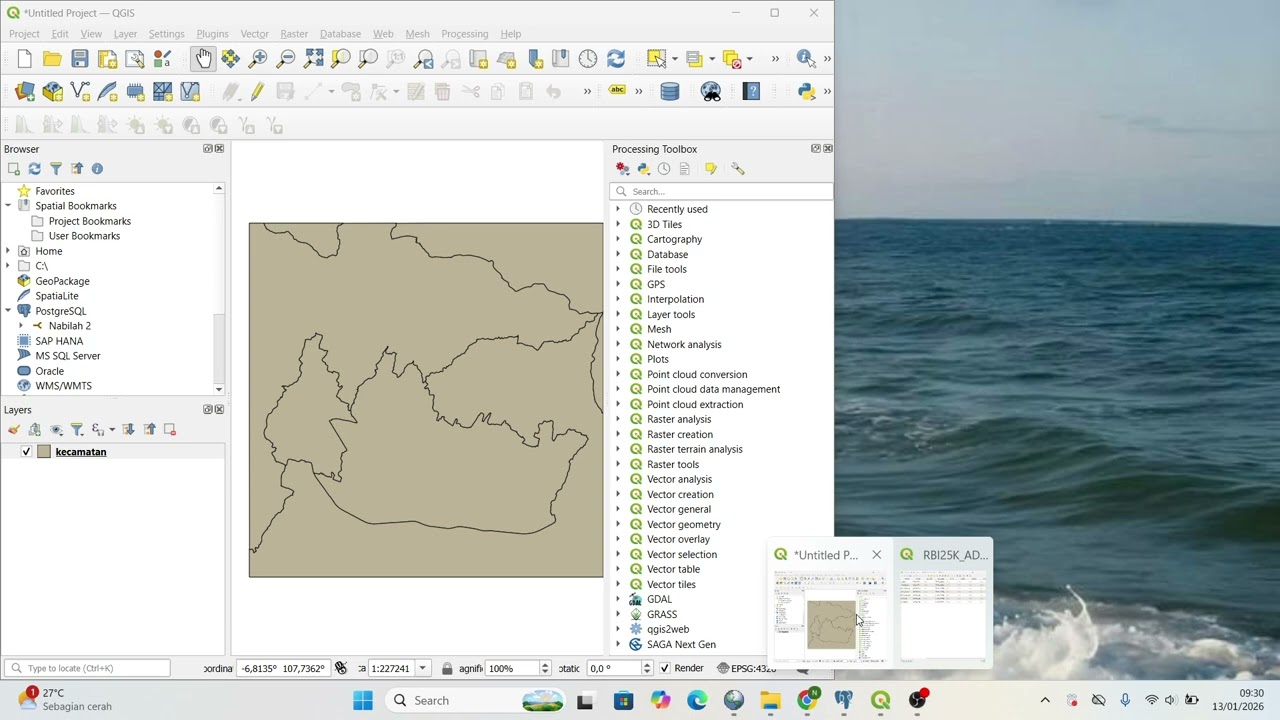
Task: Click the coordinates field in status bar
Action: 284,668
